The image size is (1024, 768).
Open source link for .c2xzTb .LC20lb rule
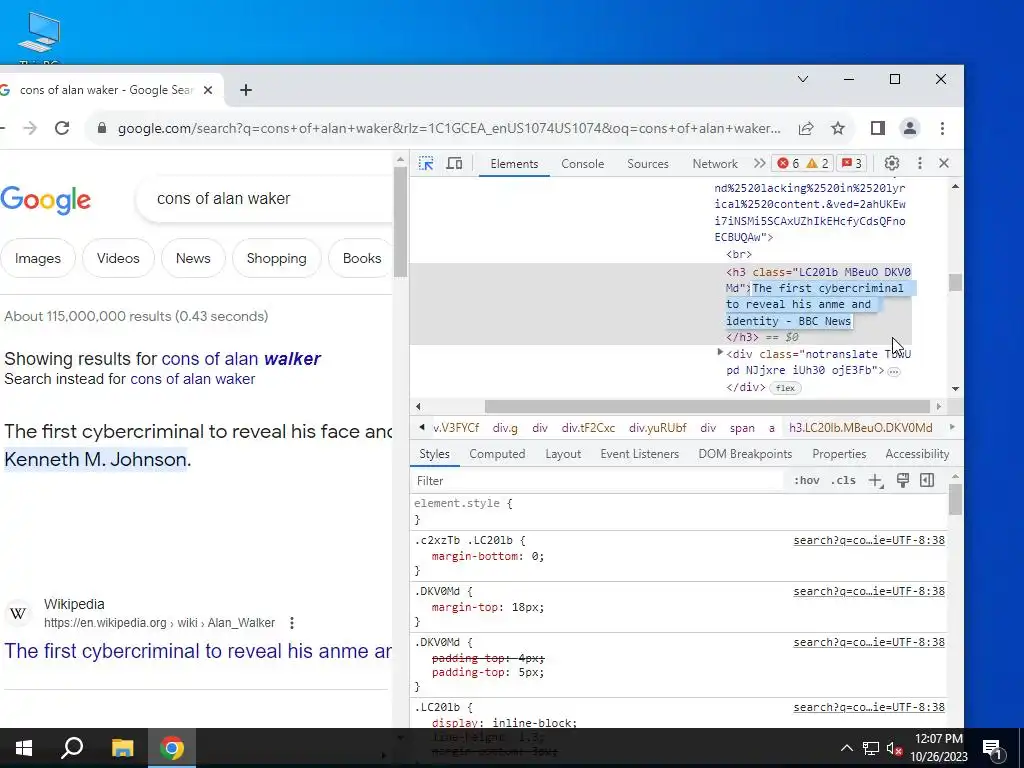tap(869, 540)
